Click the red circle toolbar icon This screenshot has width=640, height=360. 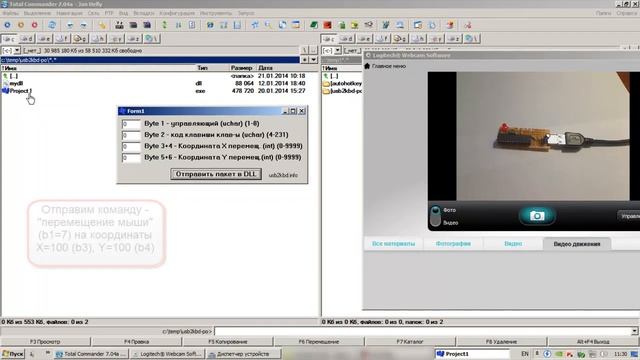tap(35, 25)
